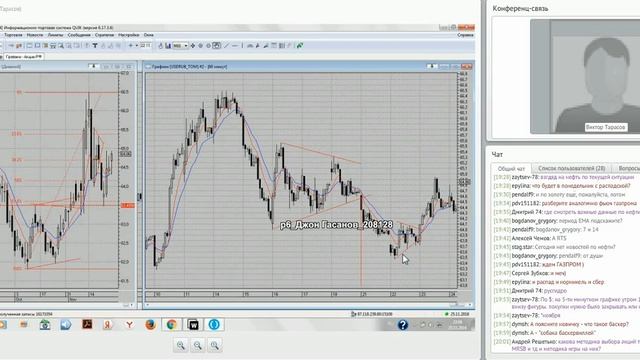Click the dymsh message asking about баскер

pos(561,324)
